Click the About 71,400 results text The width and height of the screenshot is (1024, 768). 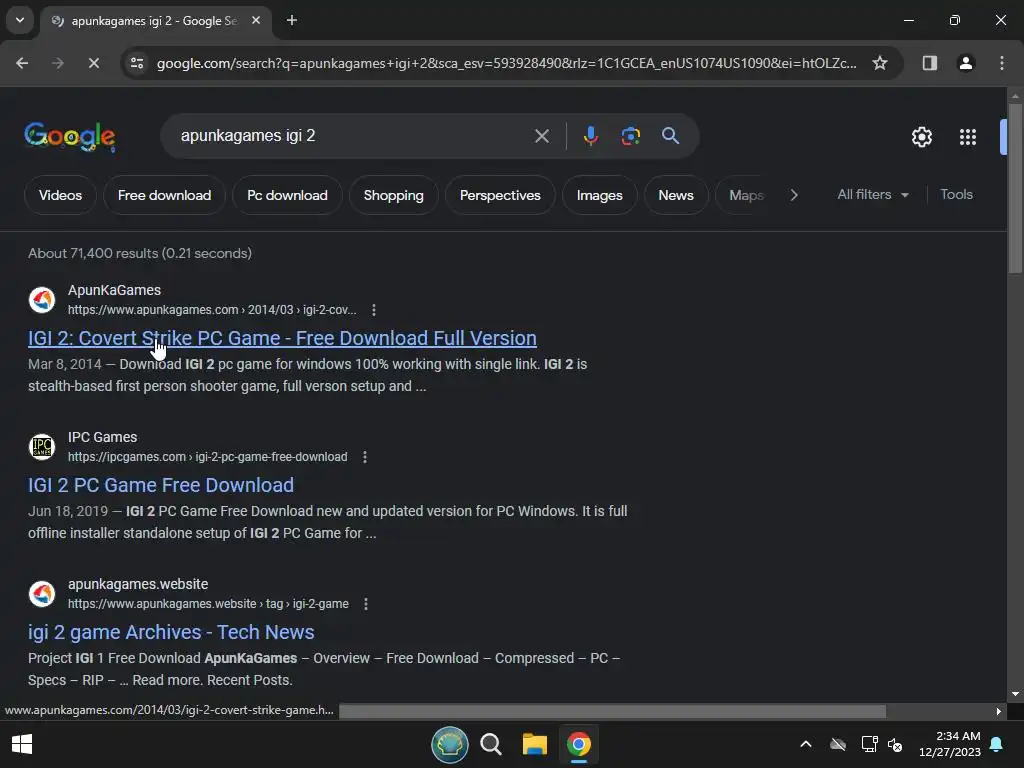[x=140, y=253]
